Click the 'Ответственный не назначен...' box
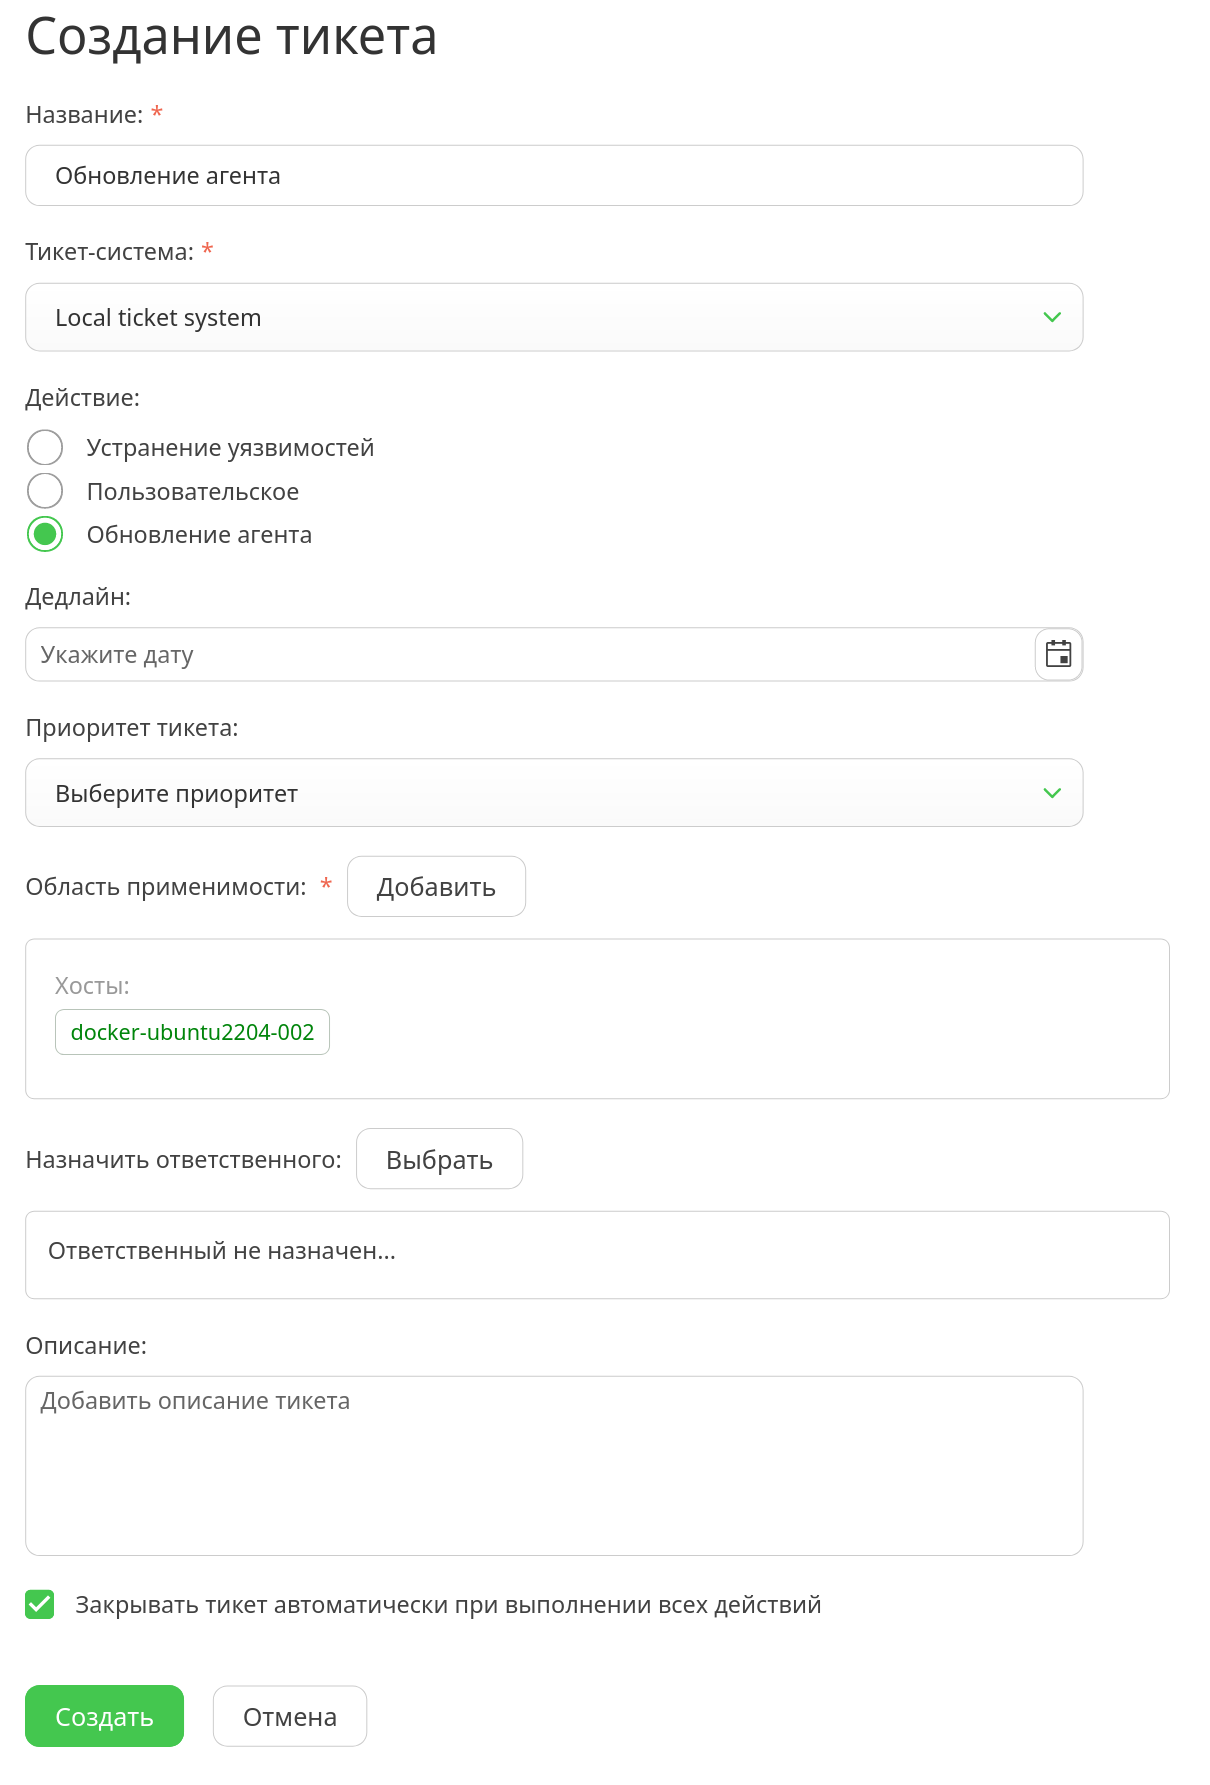 (596, 1255)
